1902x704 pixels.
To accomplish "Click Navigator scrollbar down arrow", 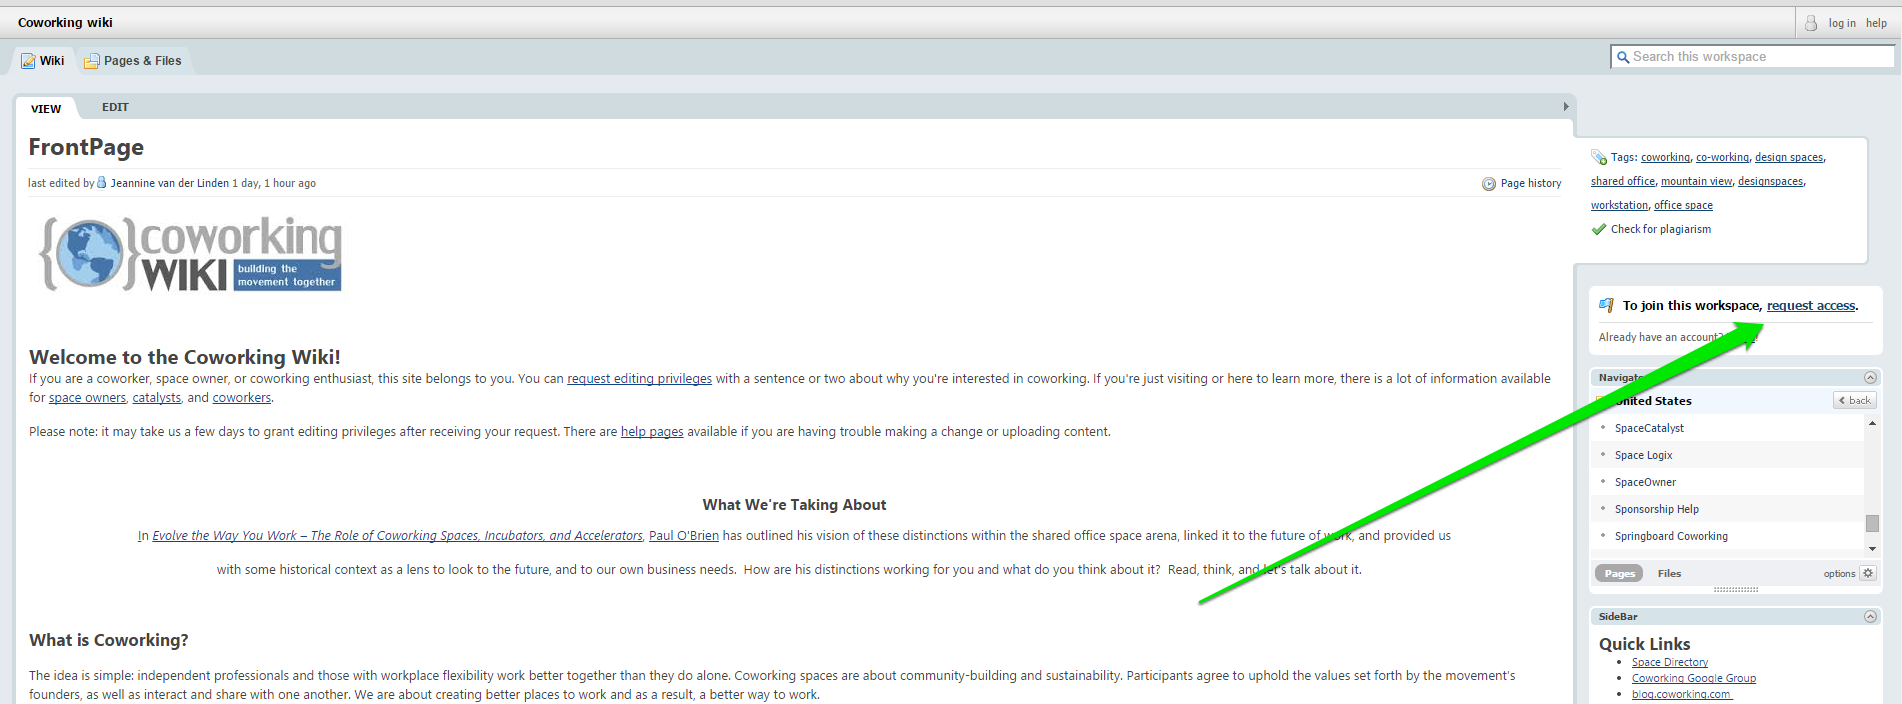I will click(1872, 548).
